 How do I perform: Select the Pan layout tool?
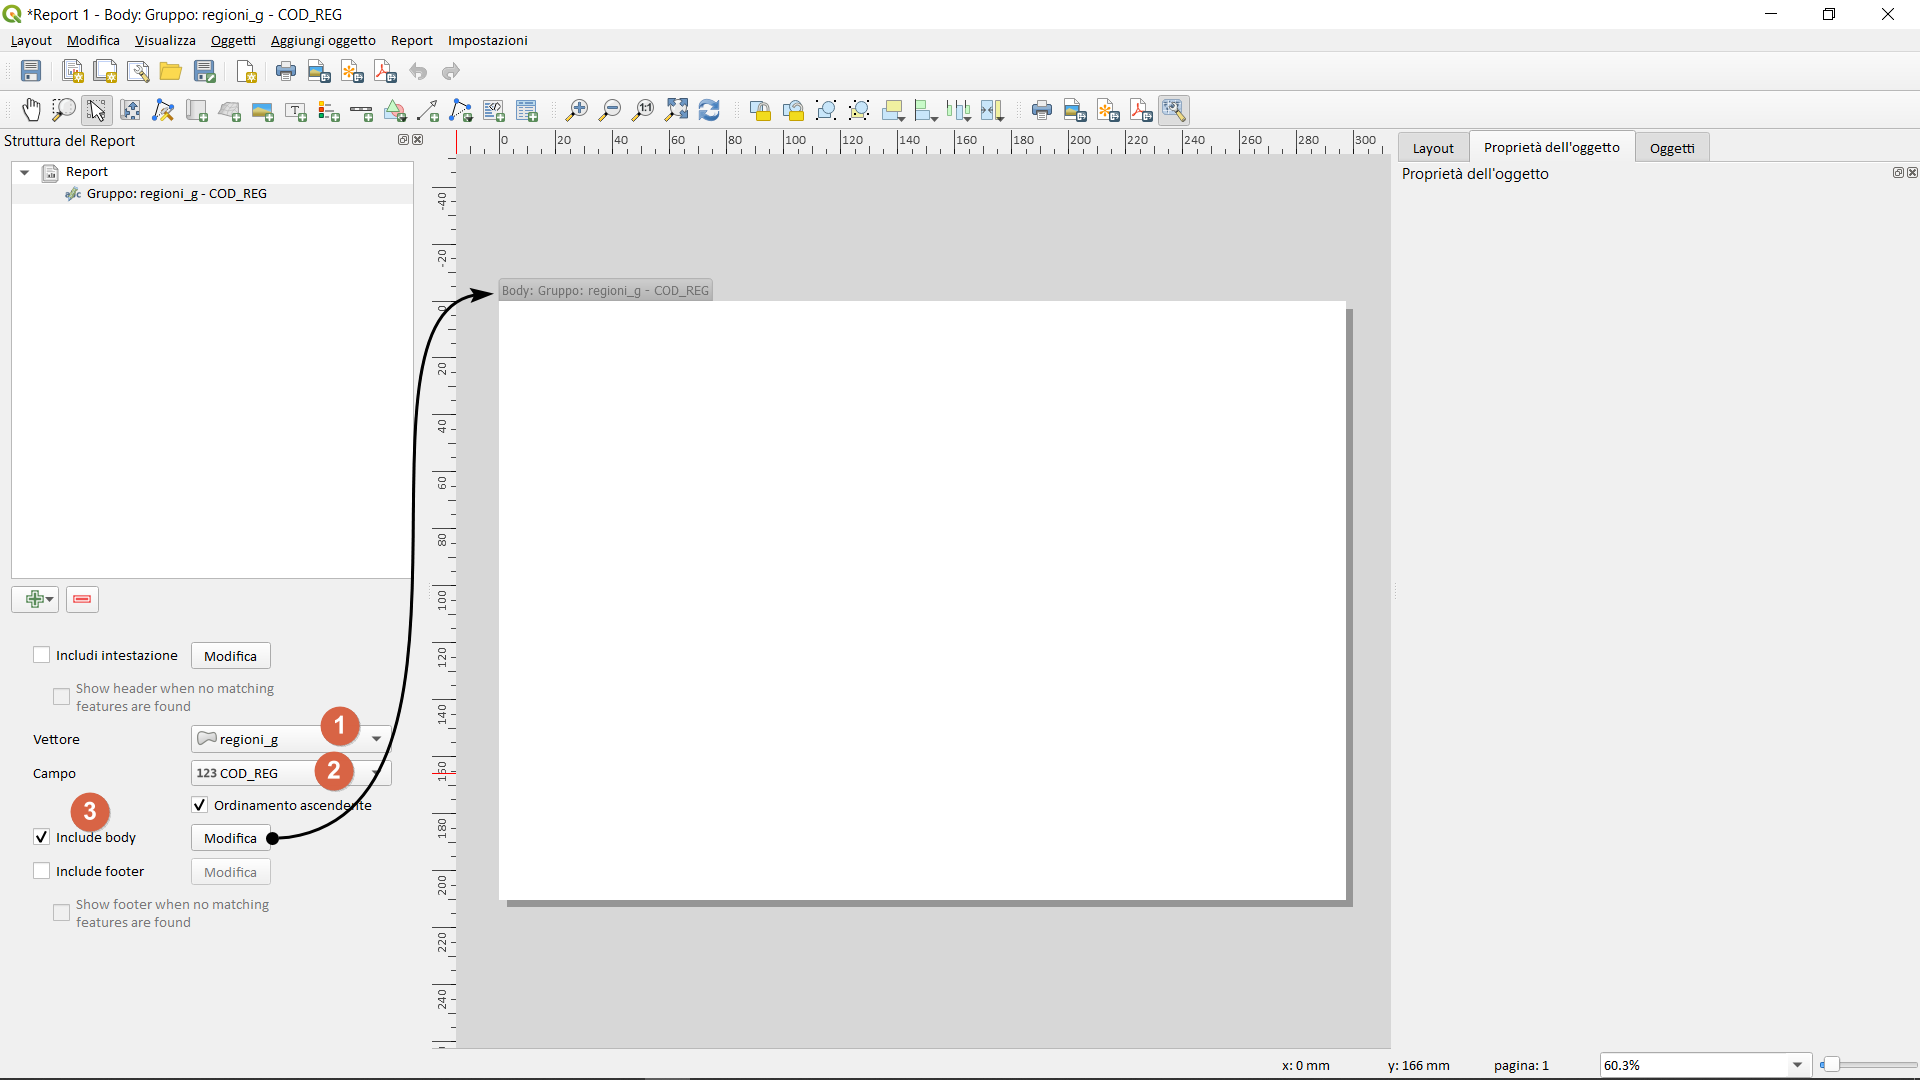tap(31, 110)
